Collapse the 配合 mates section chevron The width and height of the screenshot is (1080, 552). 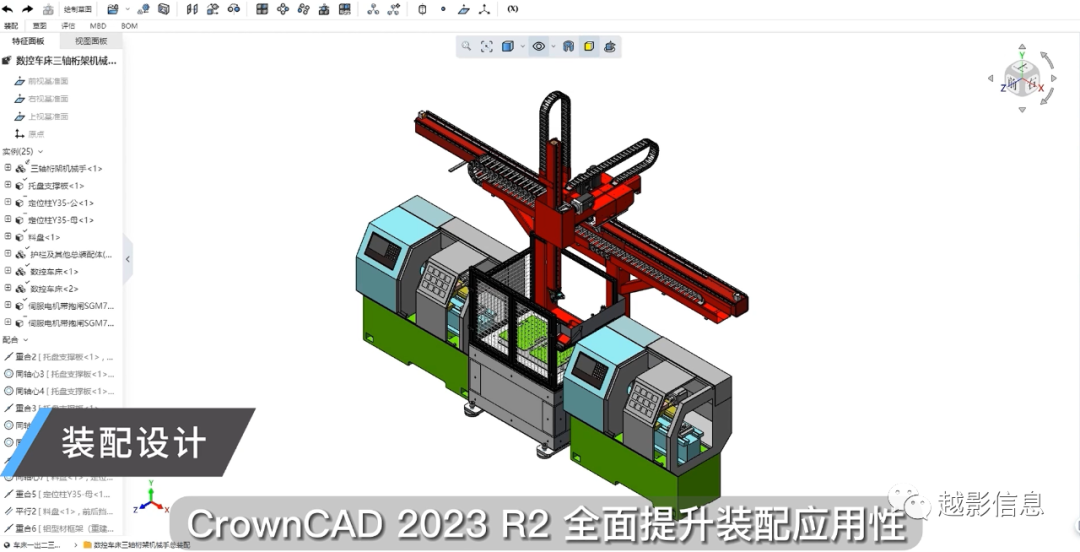coord(26,340)
